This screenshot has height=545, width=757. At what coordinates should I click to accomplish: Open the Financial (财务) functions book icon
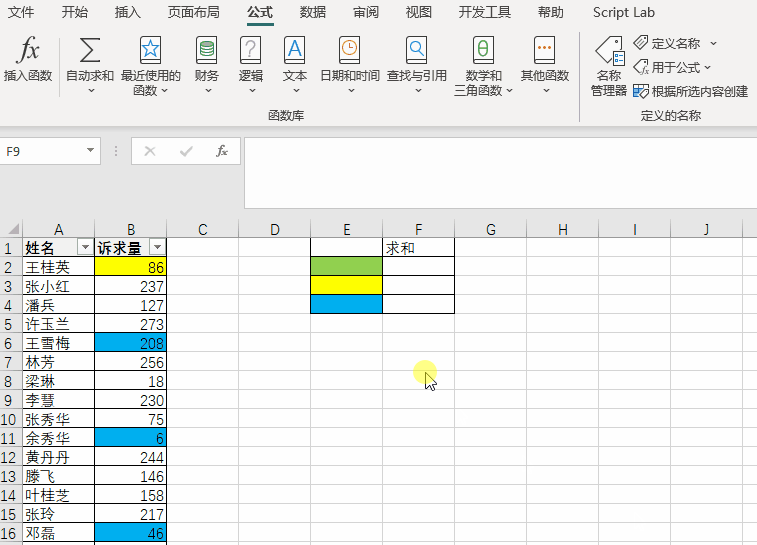click(207, 50)
